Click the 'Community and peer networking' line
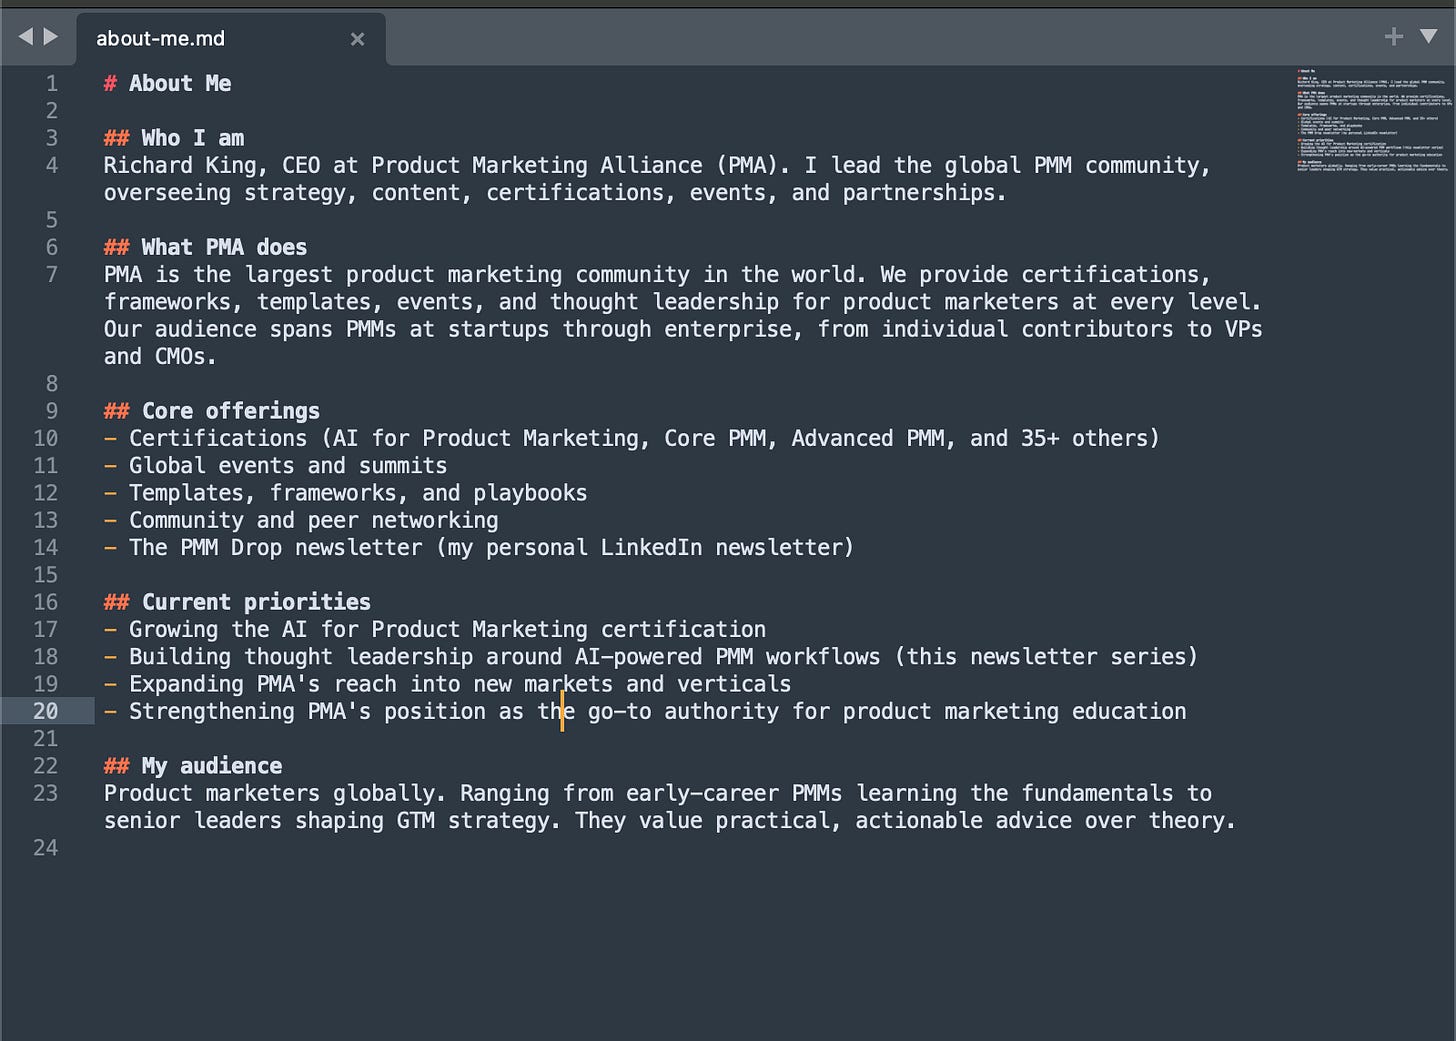This screenshot has height=1041, width=1456. pyautogui.click(x=301, y=520)
